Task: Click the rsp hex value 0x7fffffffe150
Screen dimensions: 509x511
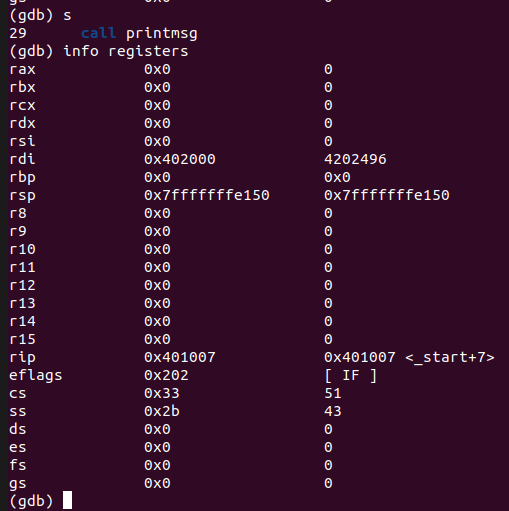Action: (207, 195)
